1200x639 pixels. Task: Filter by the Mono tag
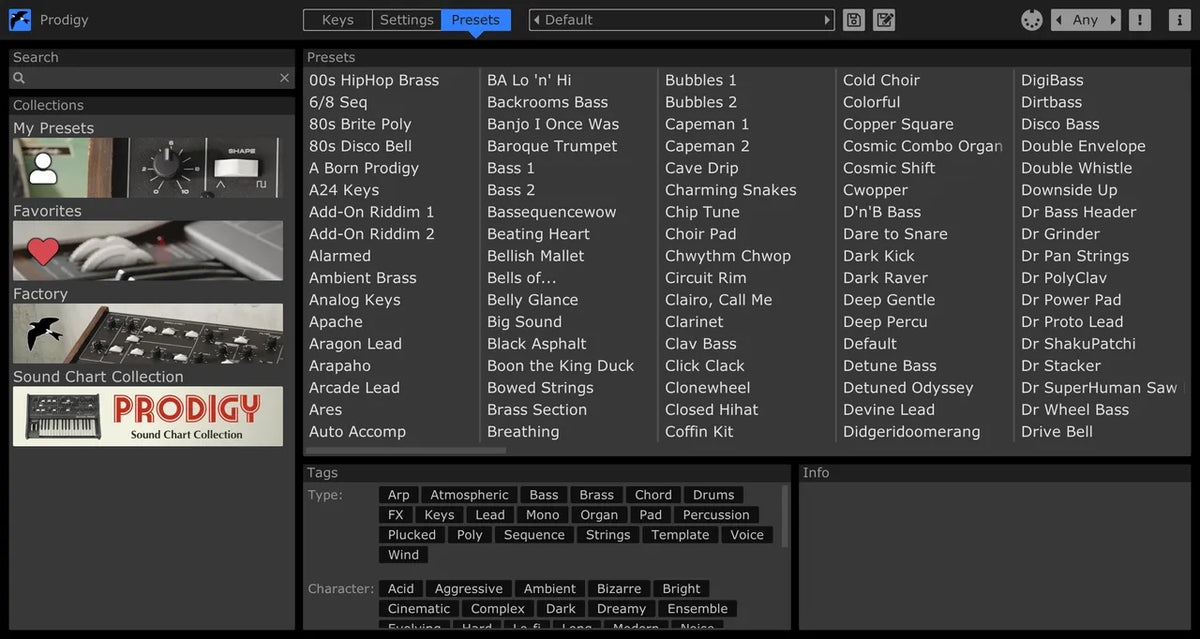(x=543, y=515)
